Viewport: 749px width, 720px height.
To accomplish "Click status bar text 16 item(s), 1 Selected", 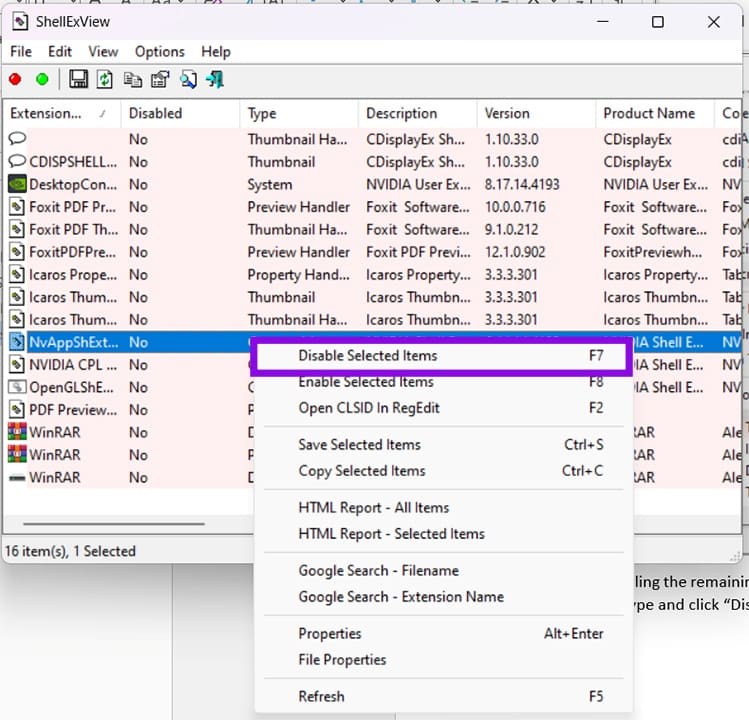I will pyautogui.click(x=70, y=551).
